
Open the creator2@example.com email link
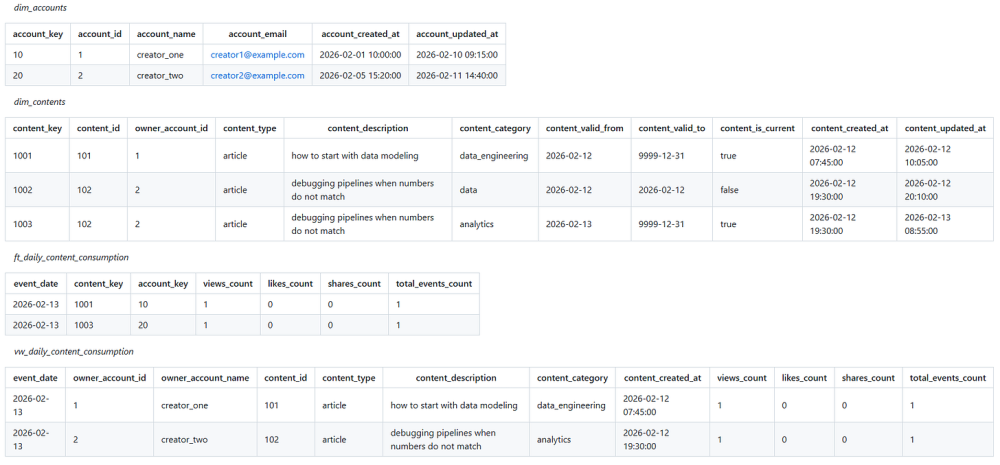coord(258,75)
